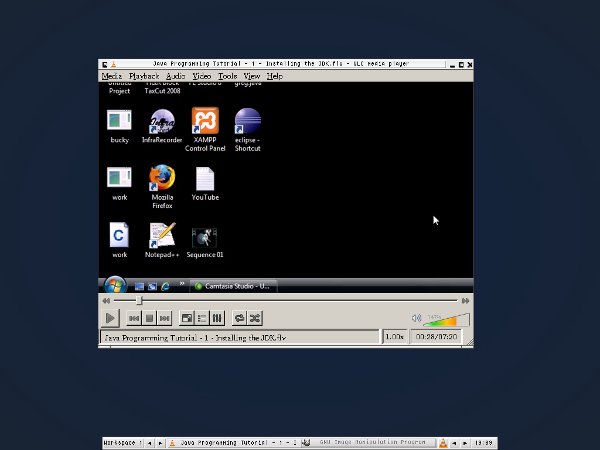
Task: Show the playlist panel button
Action: (202, 318)
